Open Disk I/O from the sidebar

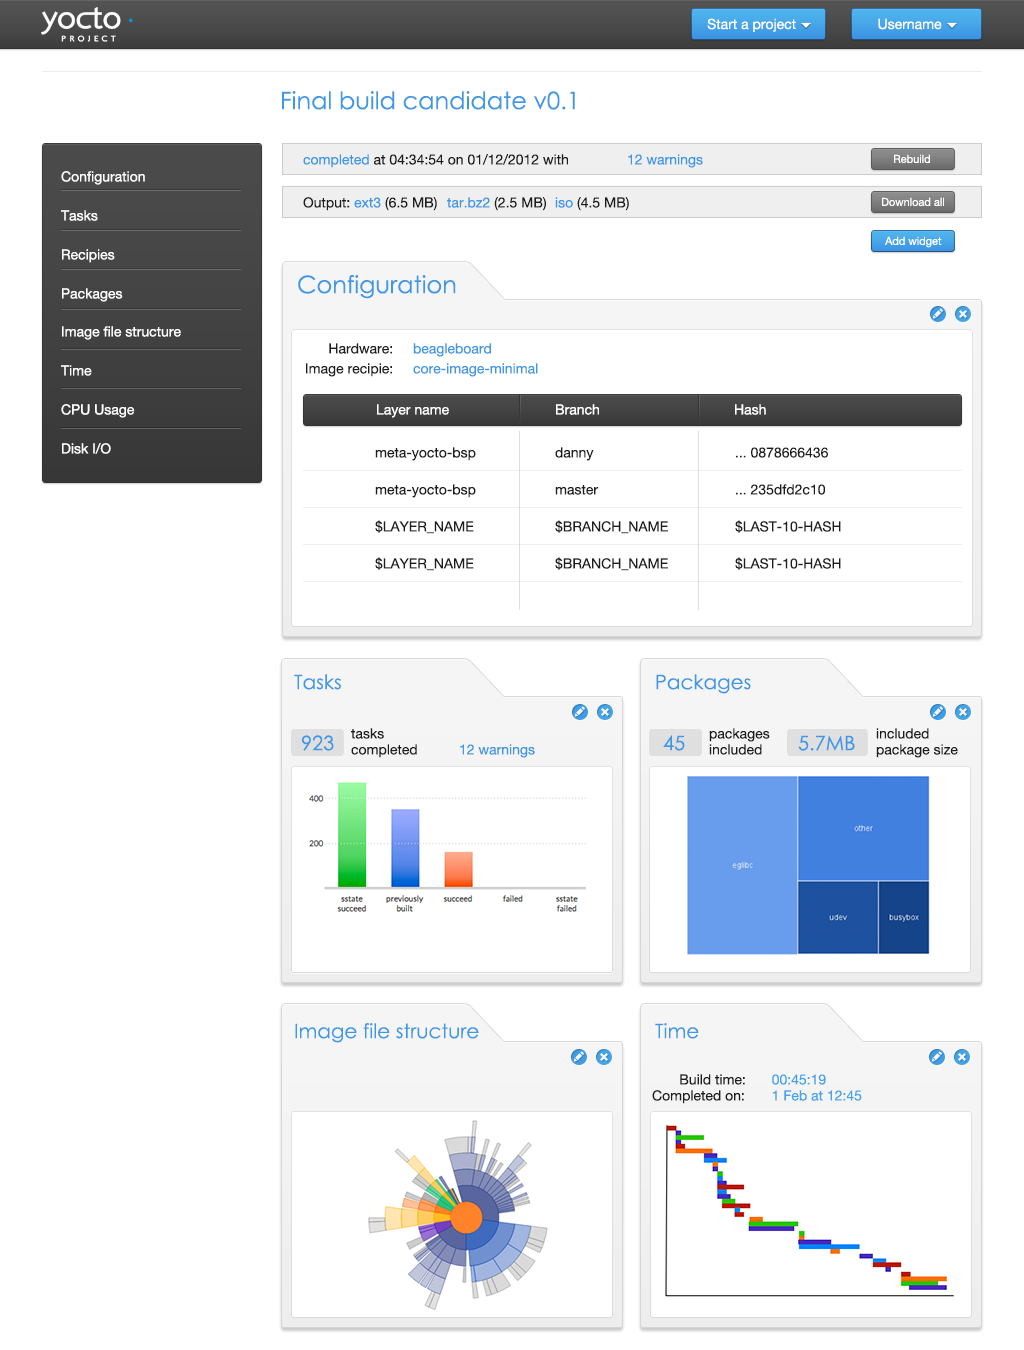[x=86, y=449]
